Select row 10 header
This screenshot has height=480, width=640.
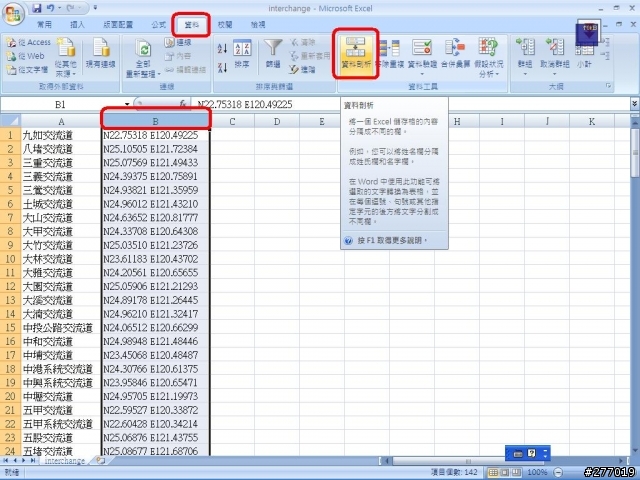pos(10,259)
